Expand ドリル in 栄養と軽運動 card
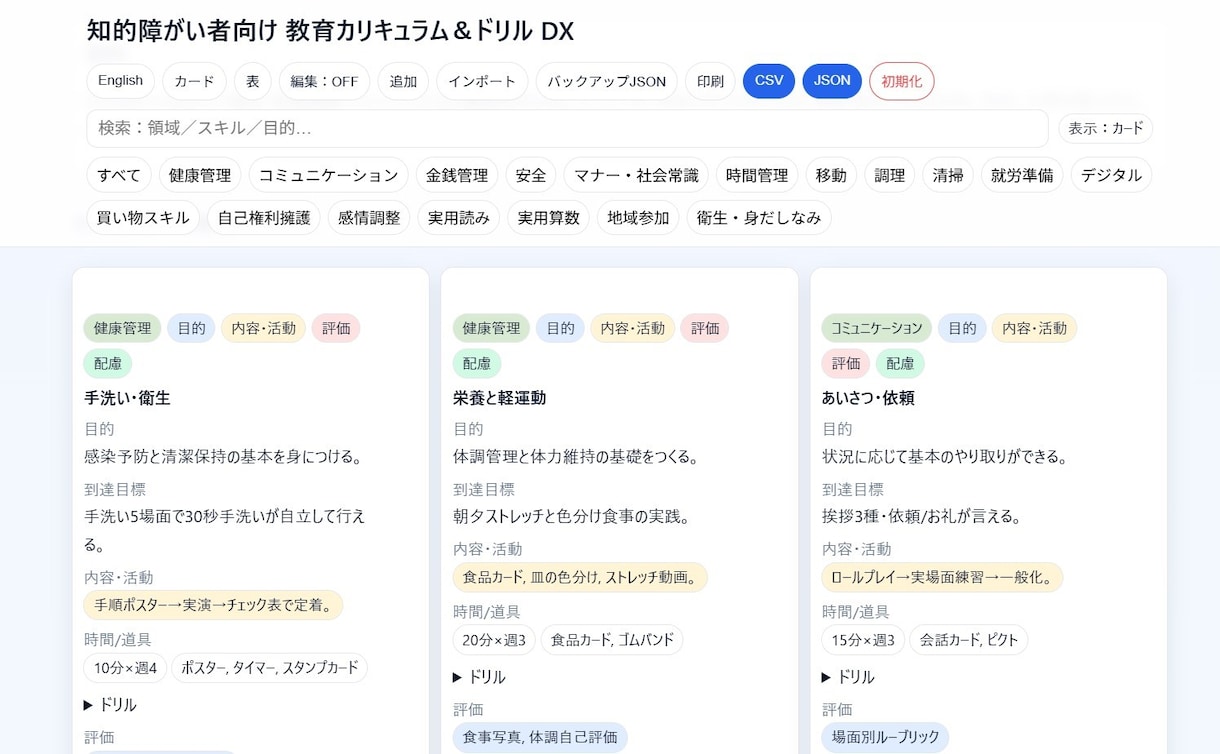This screenshot has width=1220, height=754. pos(479,677)
